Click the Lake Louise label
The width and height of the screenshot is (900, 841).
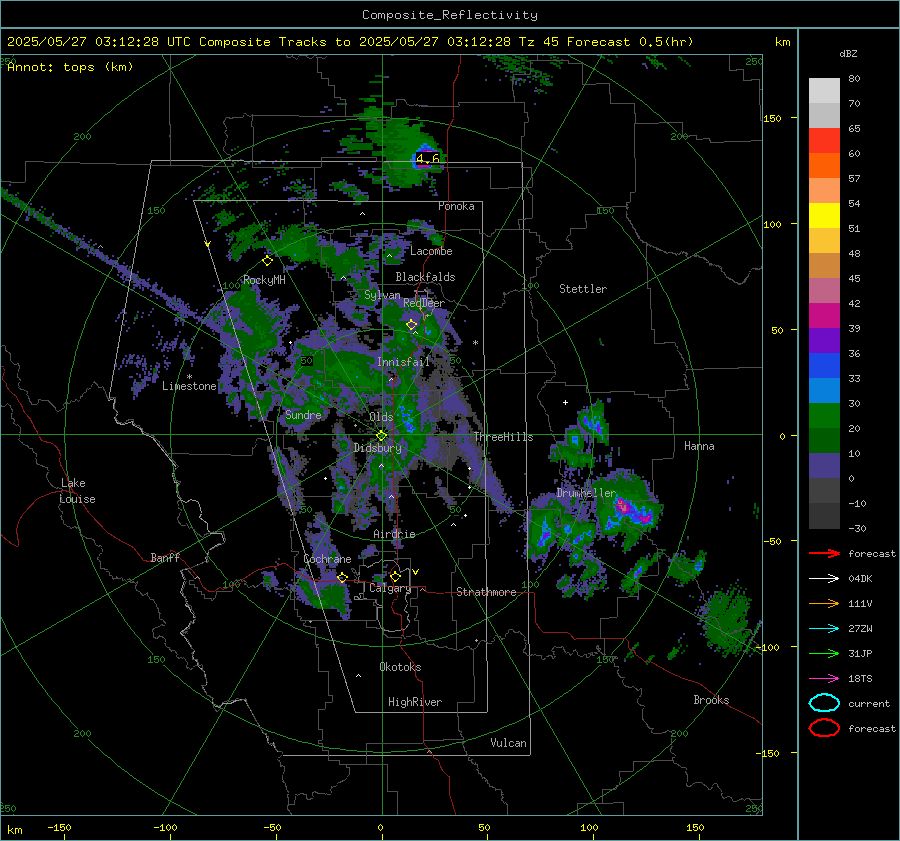[x=77, y=491]
